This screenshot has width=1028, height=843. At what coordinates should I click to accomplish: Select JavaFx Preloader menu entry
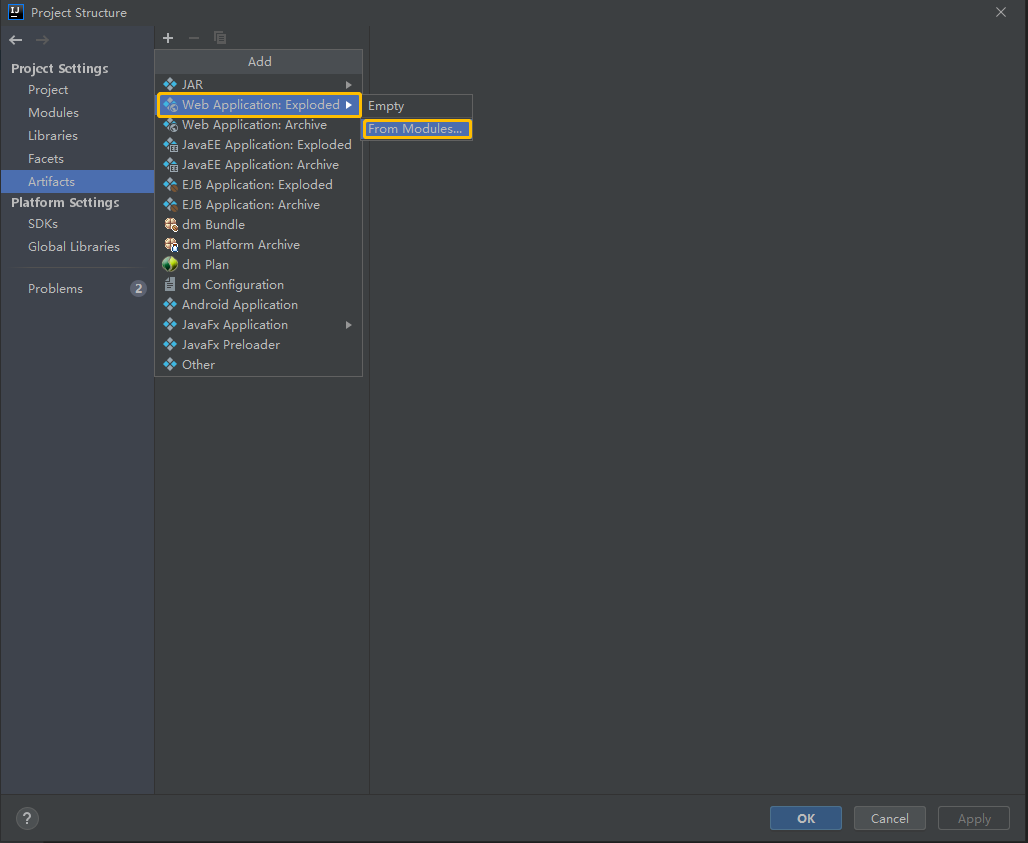(259, 344)
